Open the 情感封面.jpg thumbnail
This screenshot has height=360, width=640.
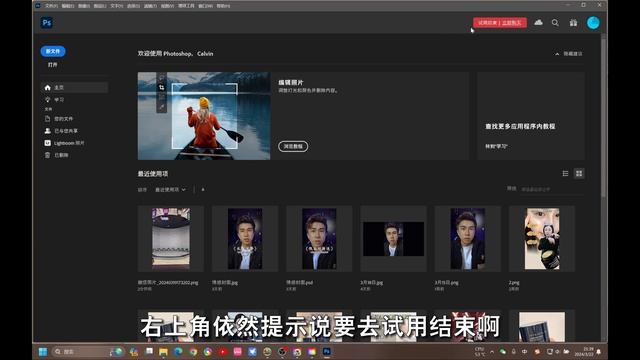click(x=245, y=239)
